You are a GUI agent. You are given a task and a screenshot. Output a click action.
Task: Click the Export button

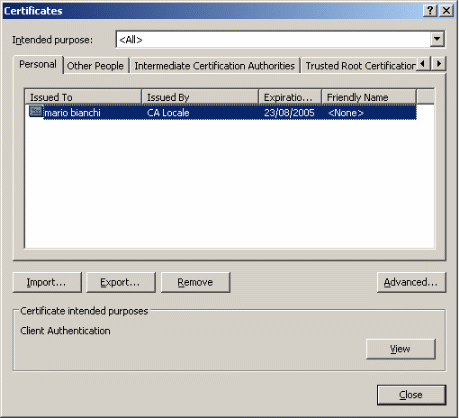tap(120, 282)
